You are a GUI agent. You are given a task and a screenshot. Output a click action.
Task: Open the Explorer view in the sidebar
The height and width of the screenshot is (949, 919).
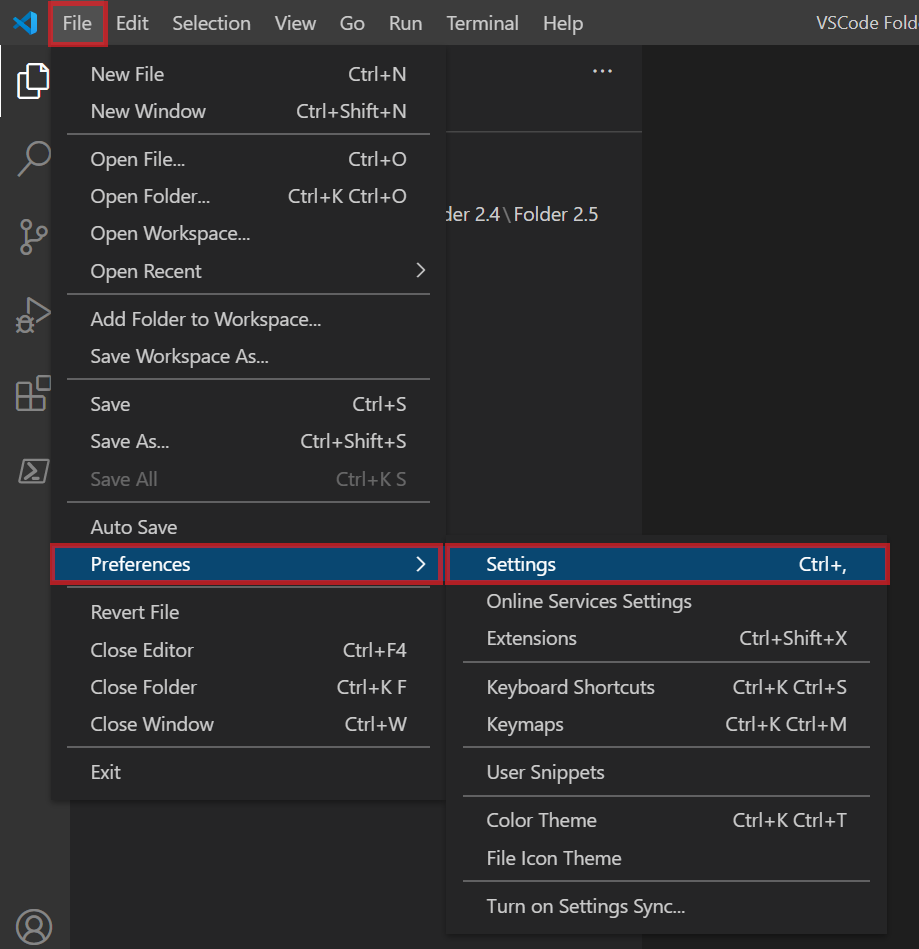click(33, 81)
